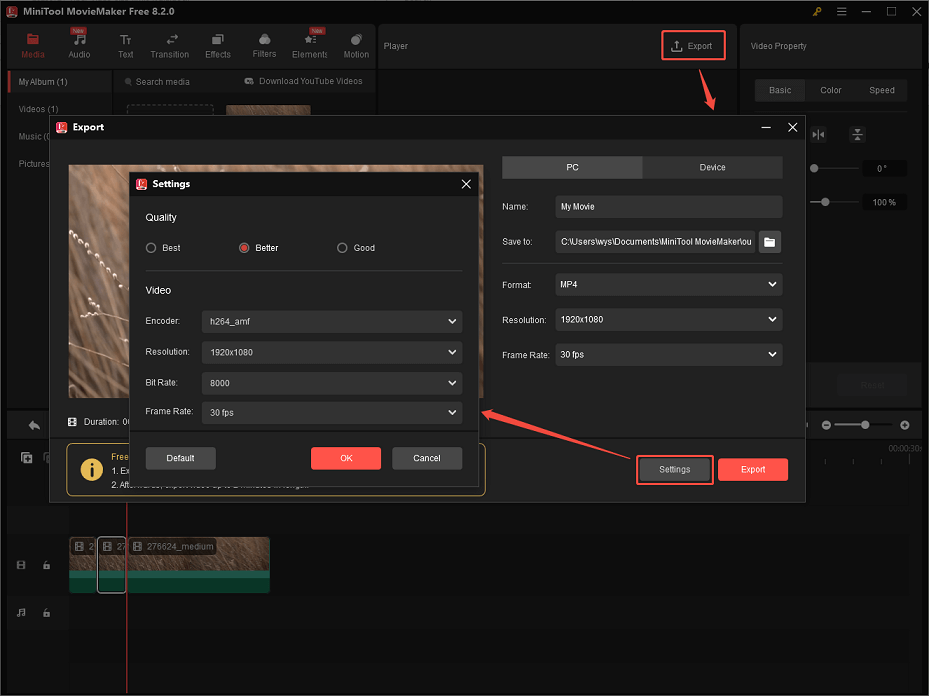
Task: Click the Export button in Player toolbar
Action: (693, 46)
